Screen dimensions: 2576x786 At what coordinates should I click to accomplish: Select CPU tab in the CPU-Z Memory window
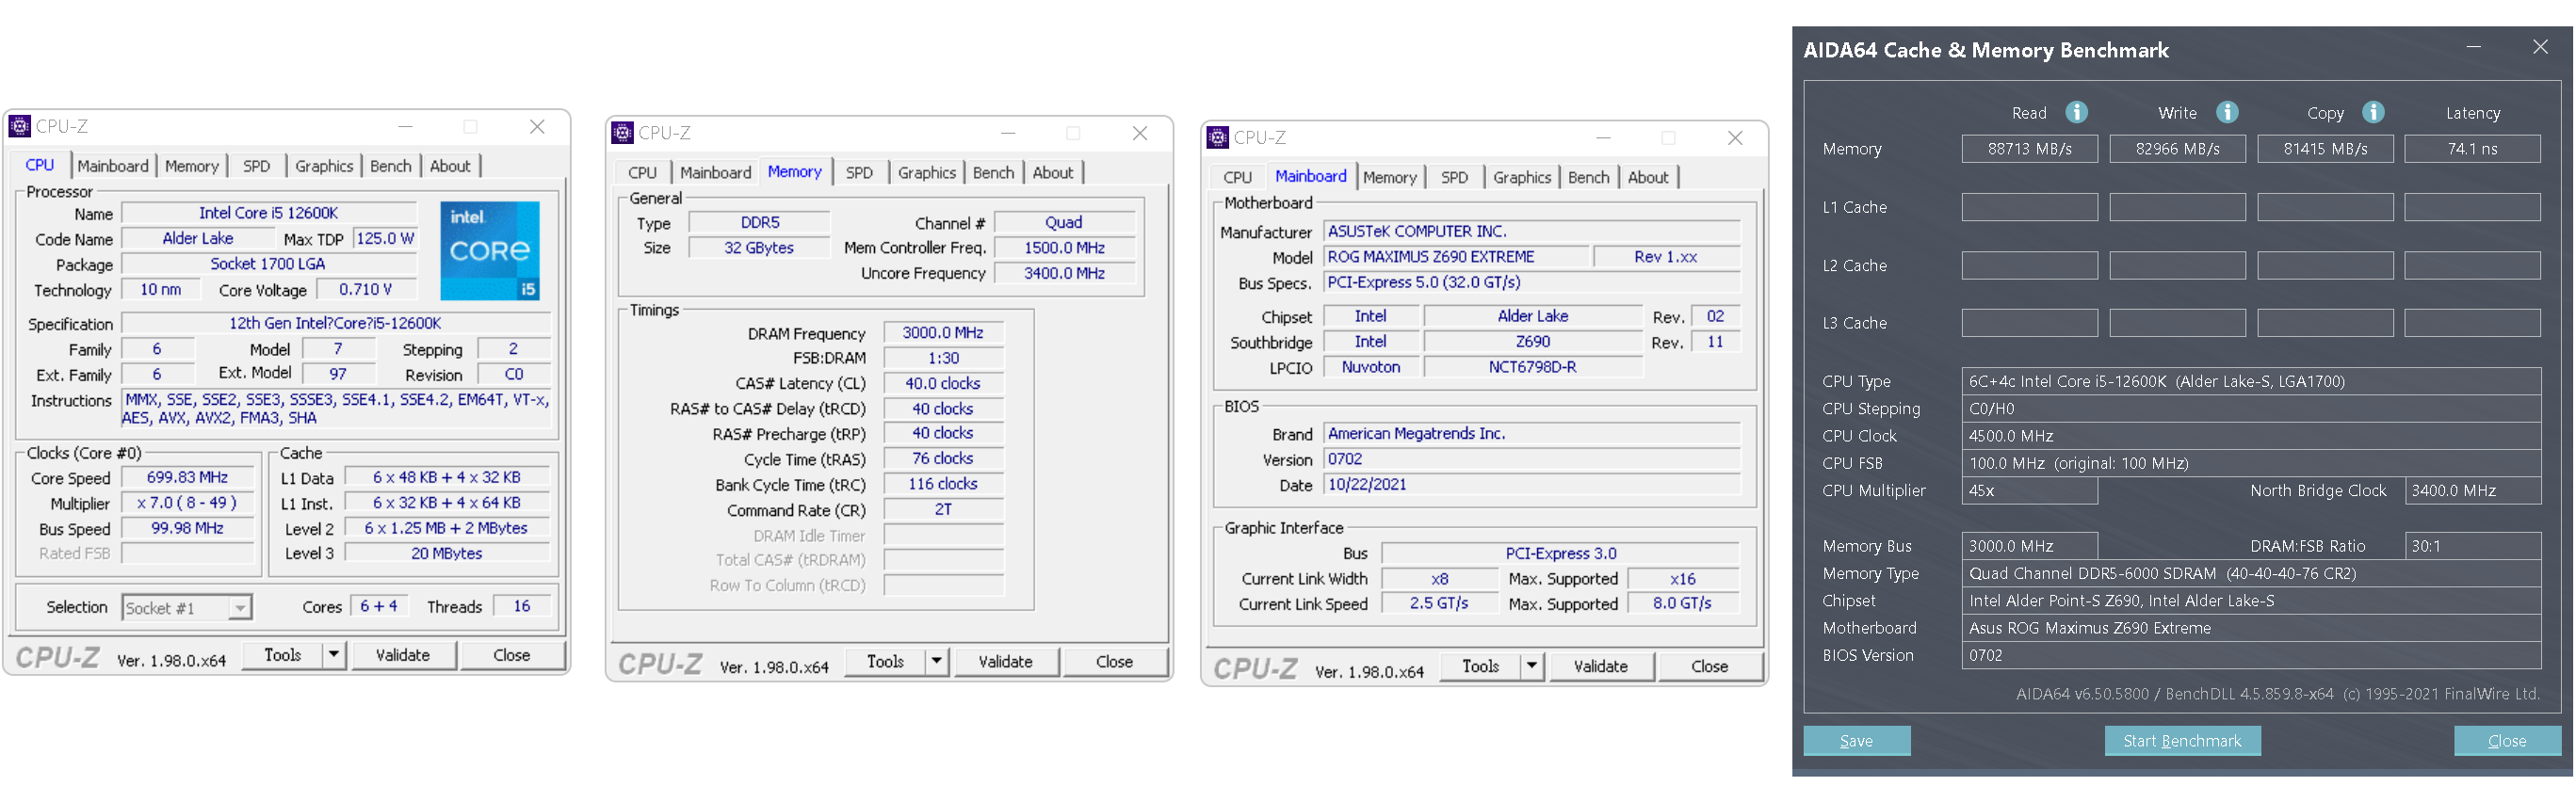click(x=642, y=173)
